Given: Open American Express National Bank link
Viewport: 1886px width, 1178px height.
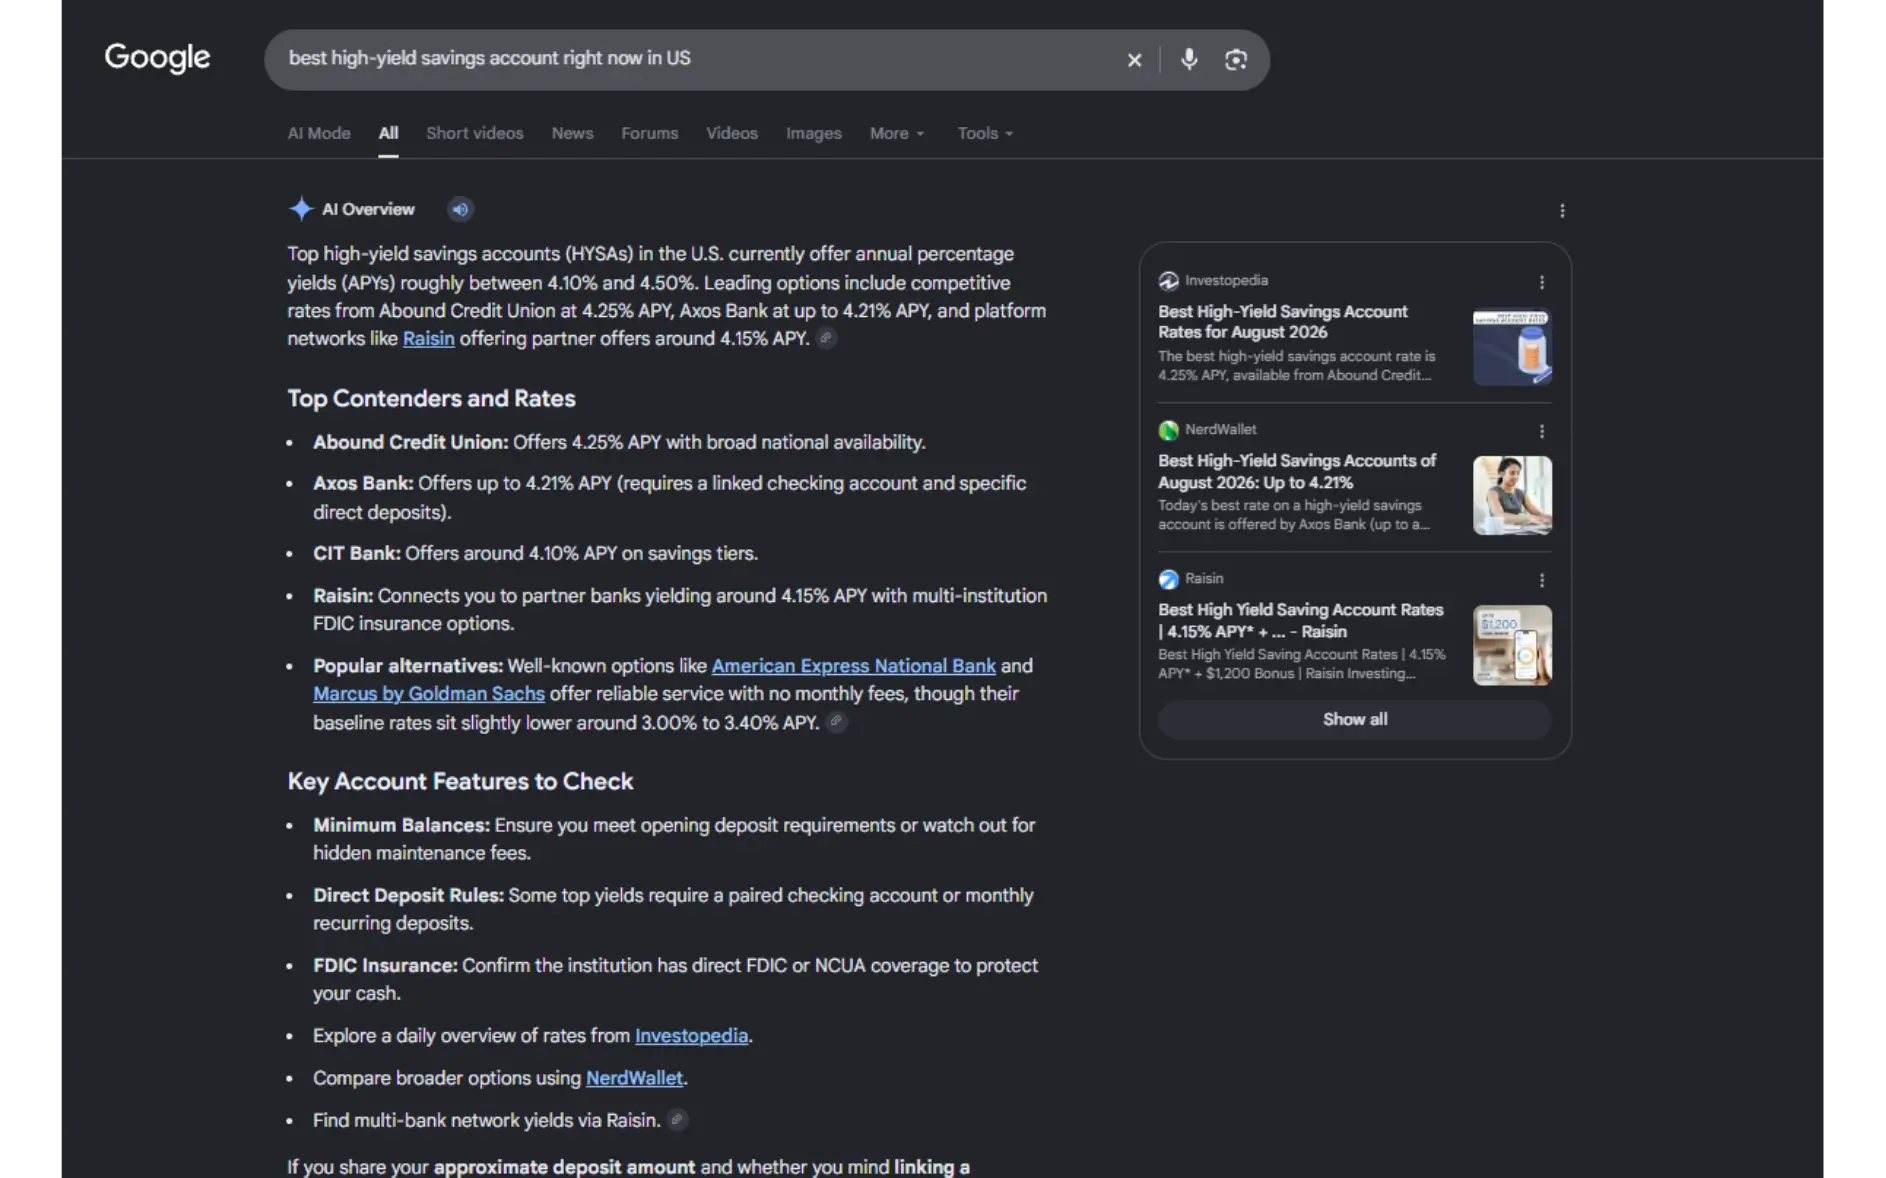Looking at the screenshot, I should (x=853, y=666).
